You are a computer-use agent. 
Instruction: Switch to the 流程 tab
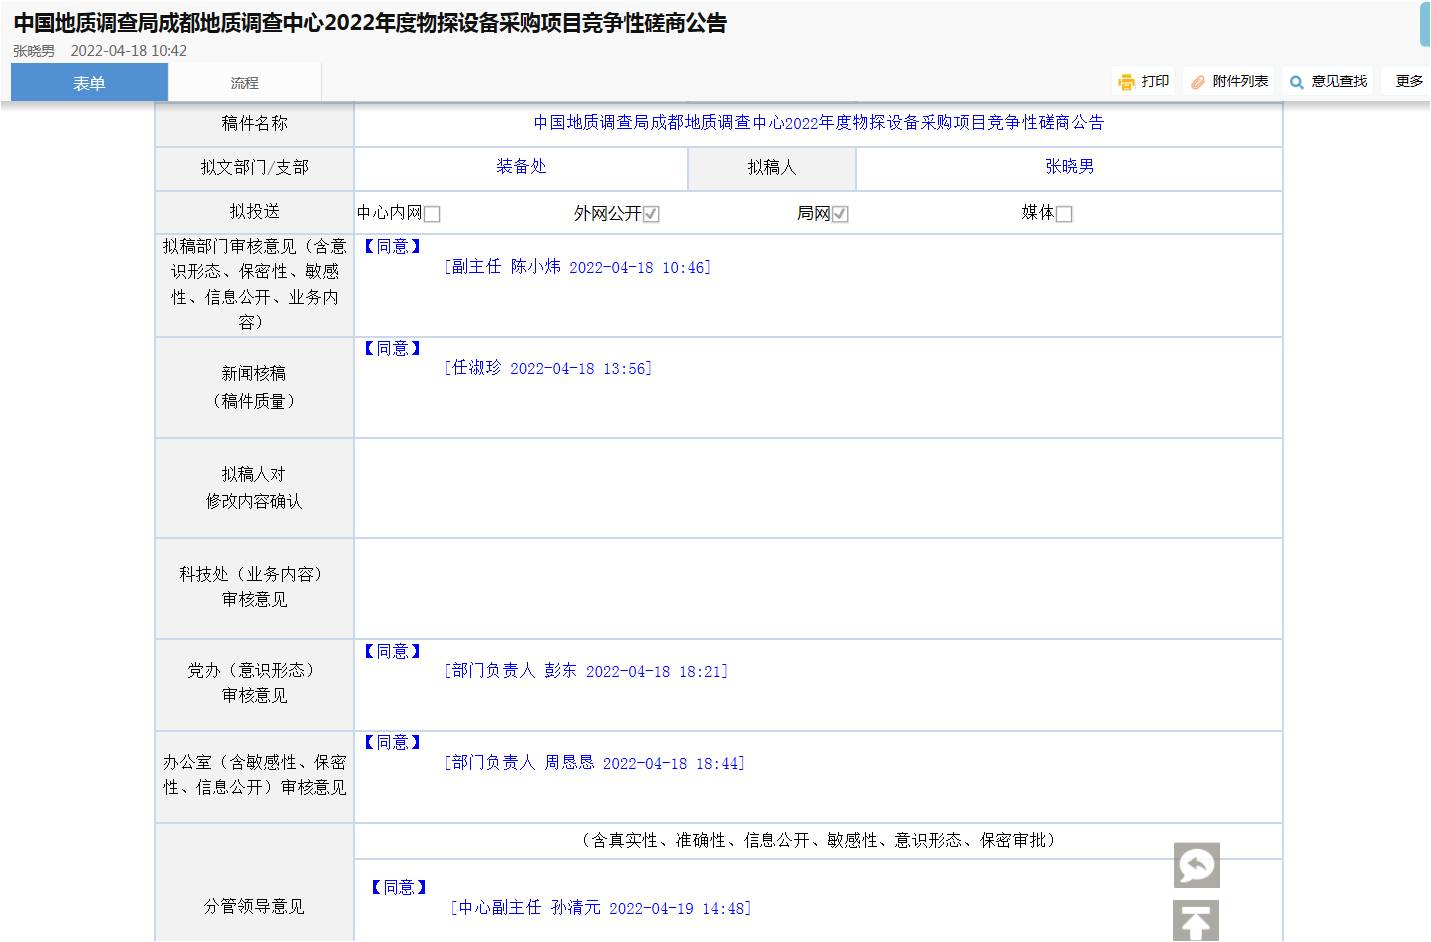coord(244,83)
